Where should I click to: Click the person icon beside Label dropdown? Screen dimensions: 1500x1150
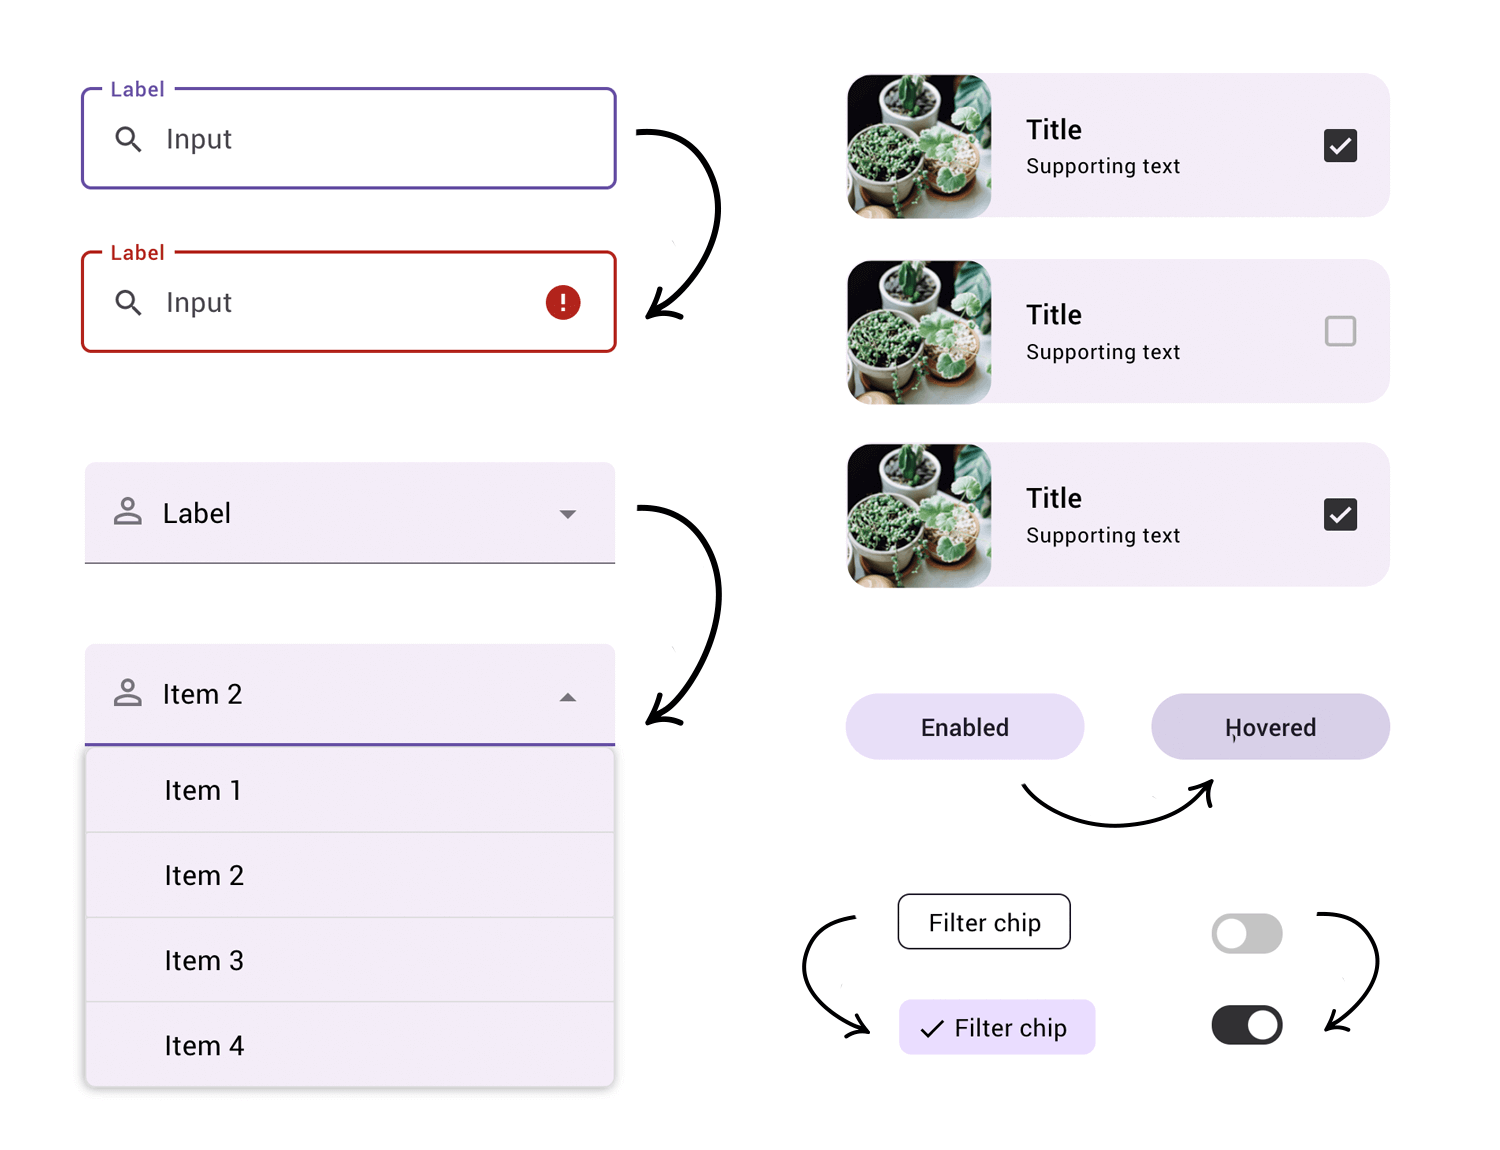(128, 512)
